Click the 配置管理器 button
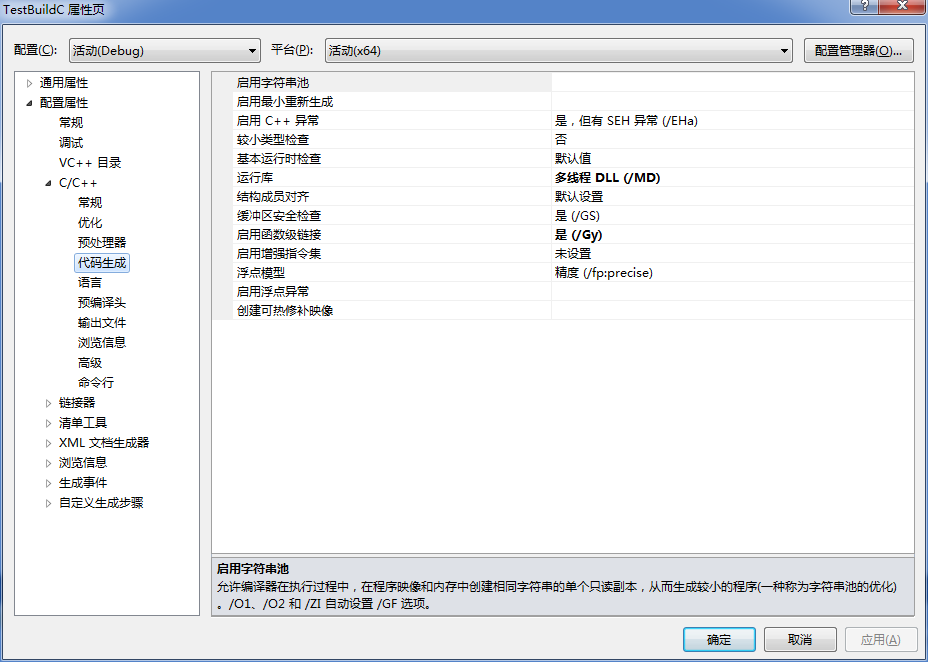This screenshot has width=928, height=662. click(x=858, y=51)
